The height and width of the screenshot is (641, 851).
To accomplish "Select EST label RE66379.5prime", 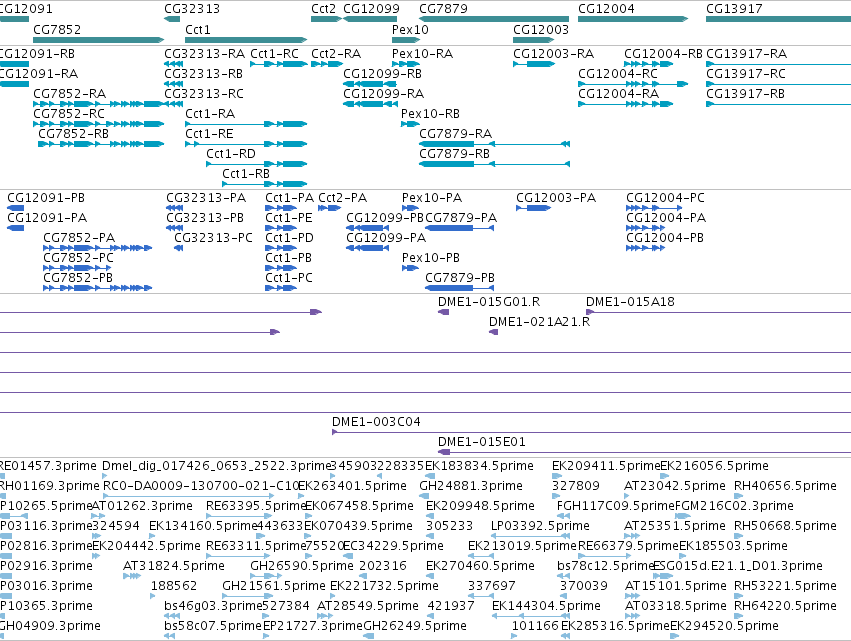I will [x=628, y=546].
